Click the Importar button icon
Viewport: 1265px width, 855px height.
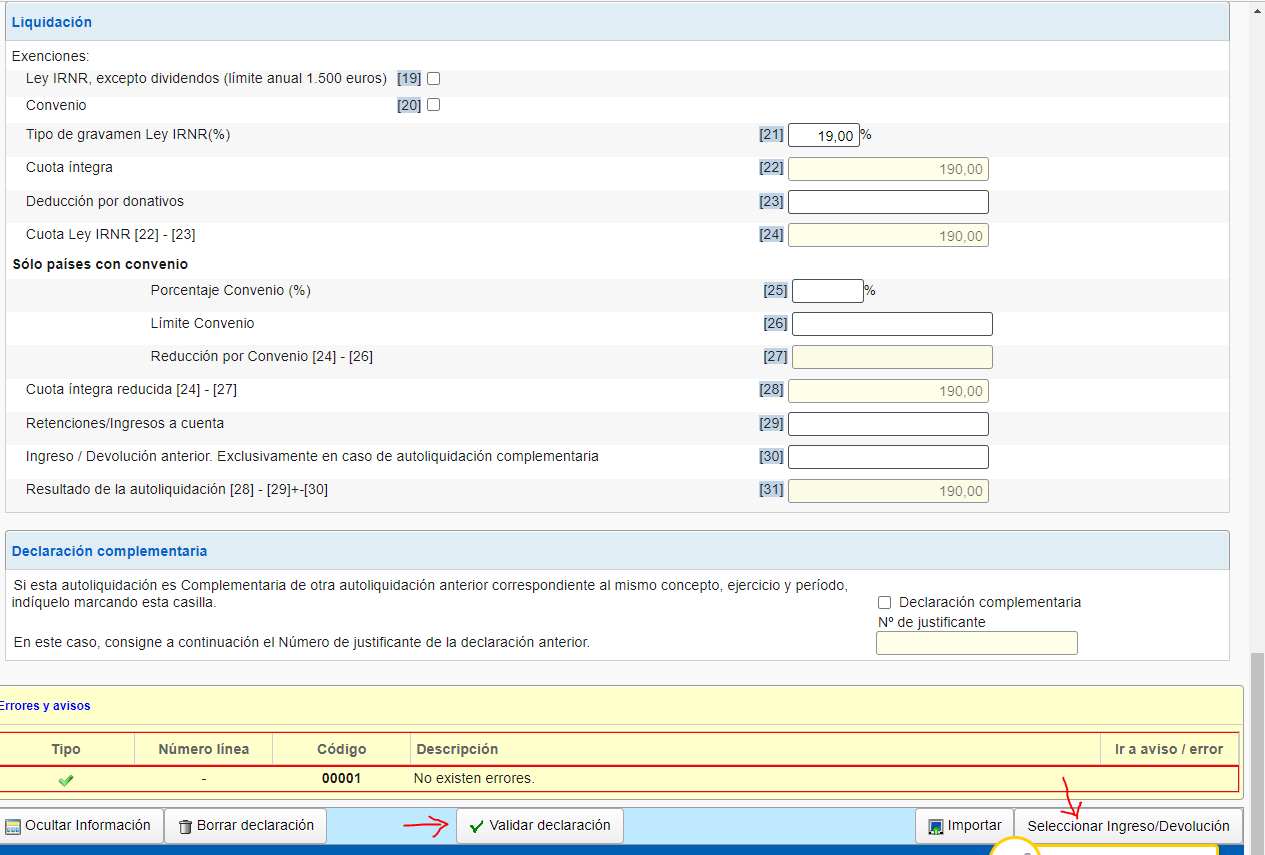[936, 827]
